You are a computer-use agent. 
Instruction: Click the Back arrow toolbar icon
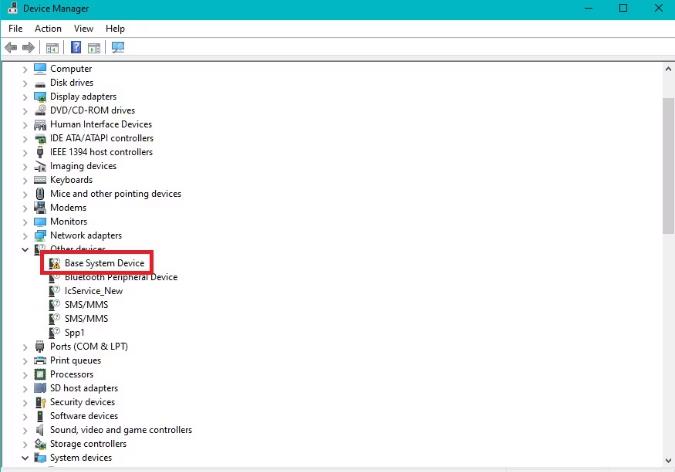11,47
